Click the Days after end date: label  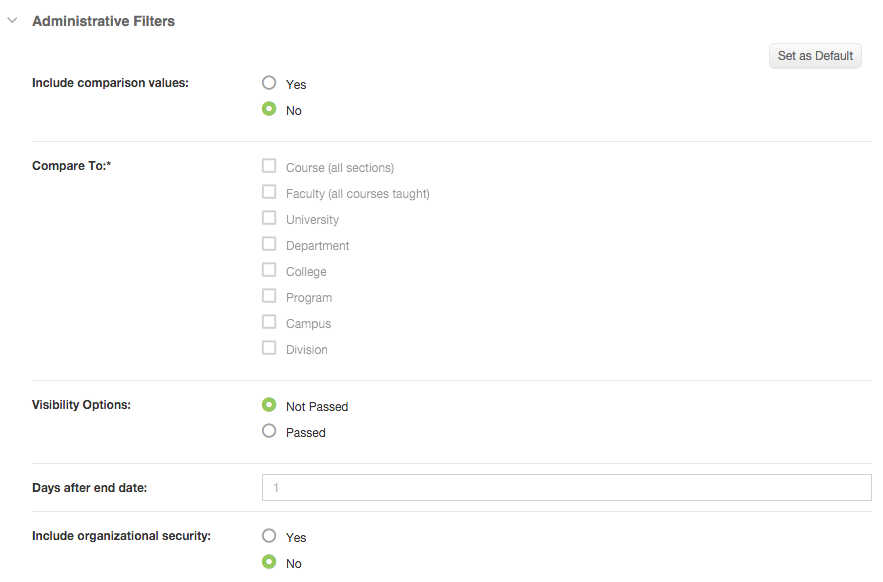90,488
